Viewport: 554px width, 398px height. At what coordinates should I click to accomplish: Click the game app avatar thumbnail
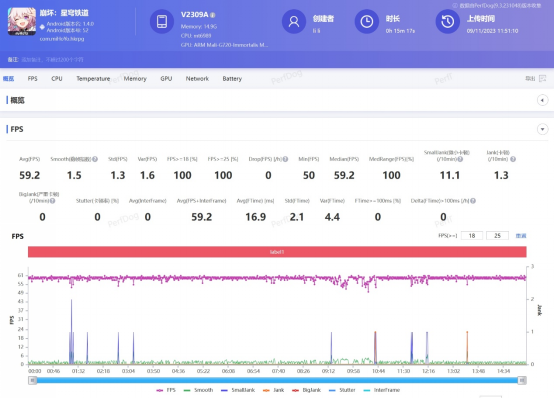pyautogui.click(x=22, y=22)
